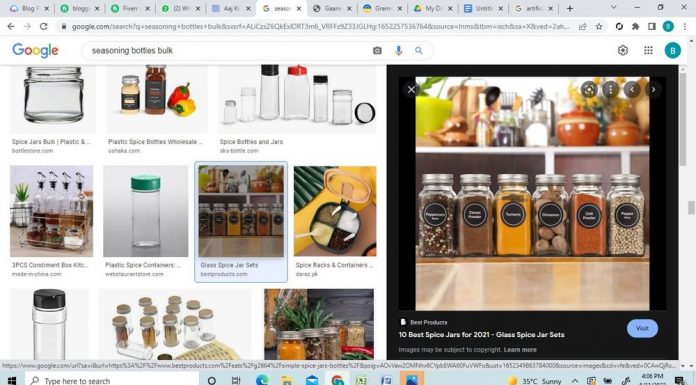Switch to the Fiverr tab
The width and height of the screenshot is (696, 385).
pos(131,8)
